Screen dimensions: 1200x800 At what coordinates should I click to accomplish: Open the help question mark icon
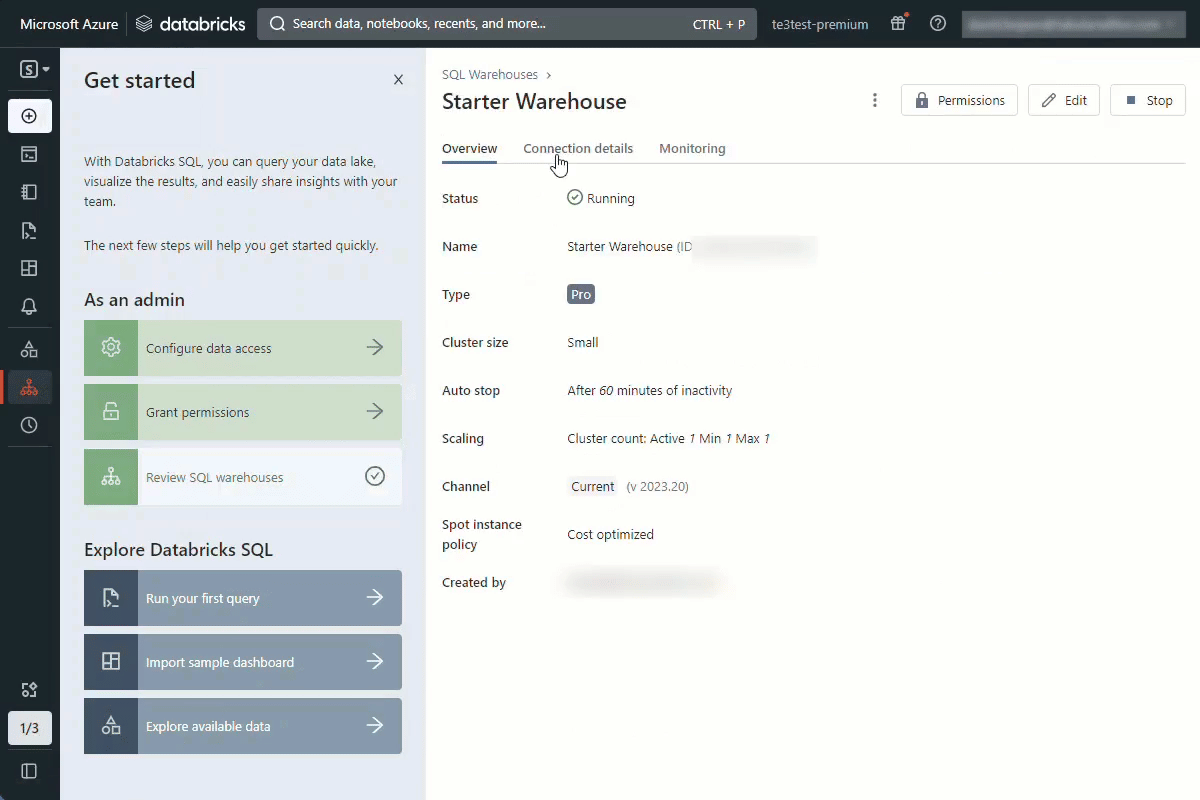tap(938, 23)
